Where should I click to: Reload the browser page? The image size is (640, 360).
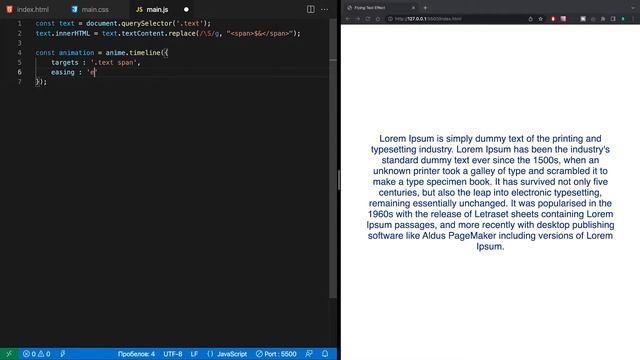click(x=368, y=19)
